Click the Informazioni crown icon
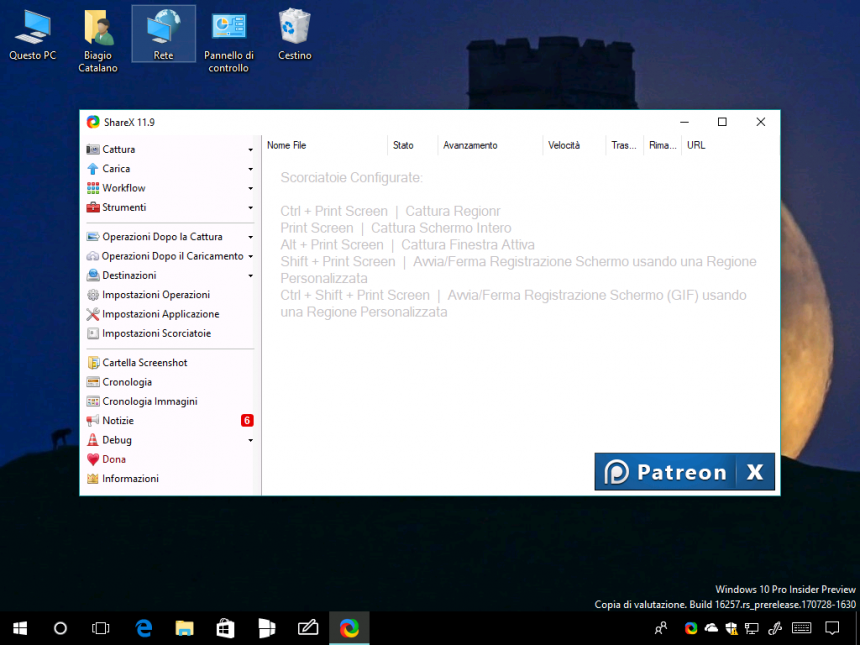 pyautogui.click(x=93, y=478)
